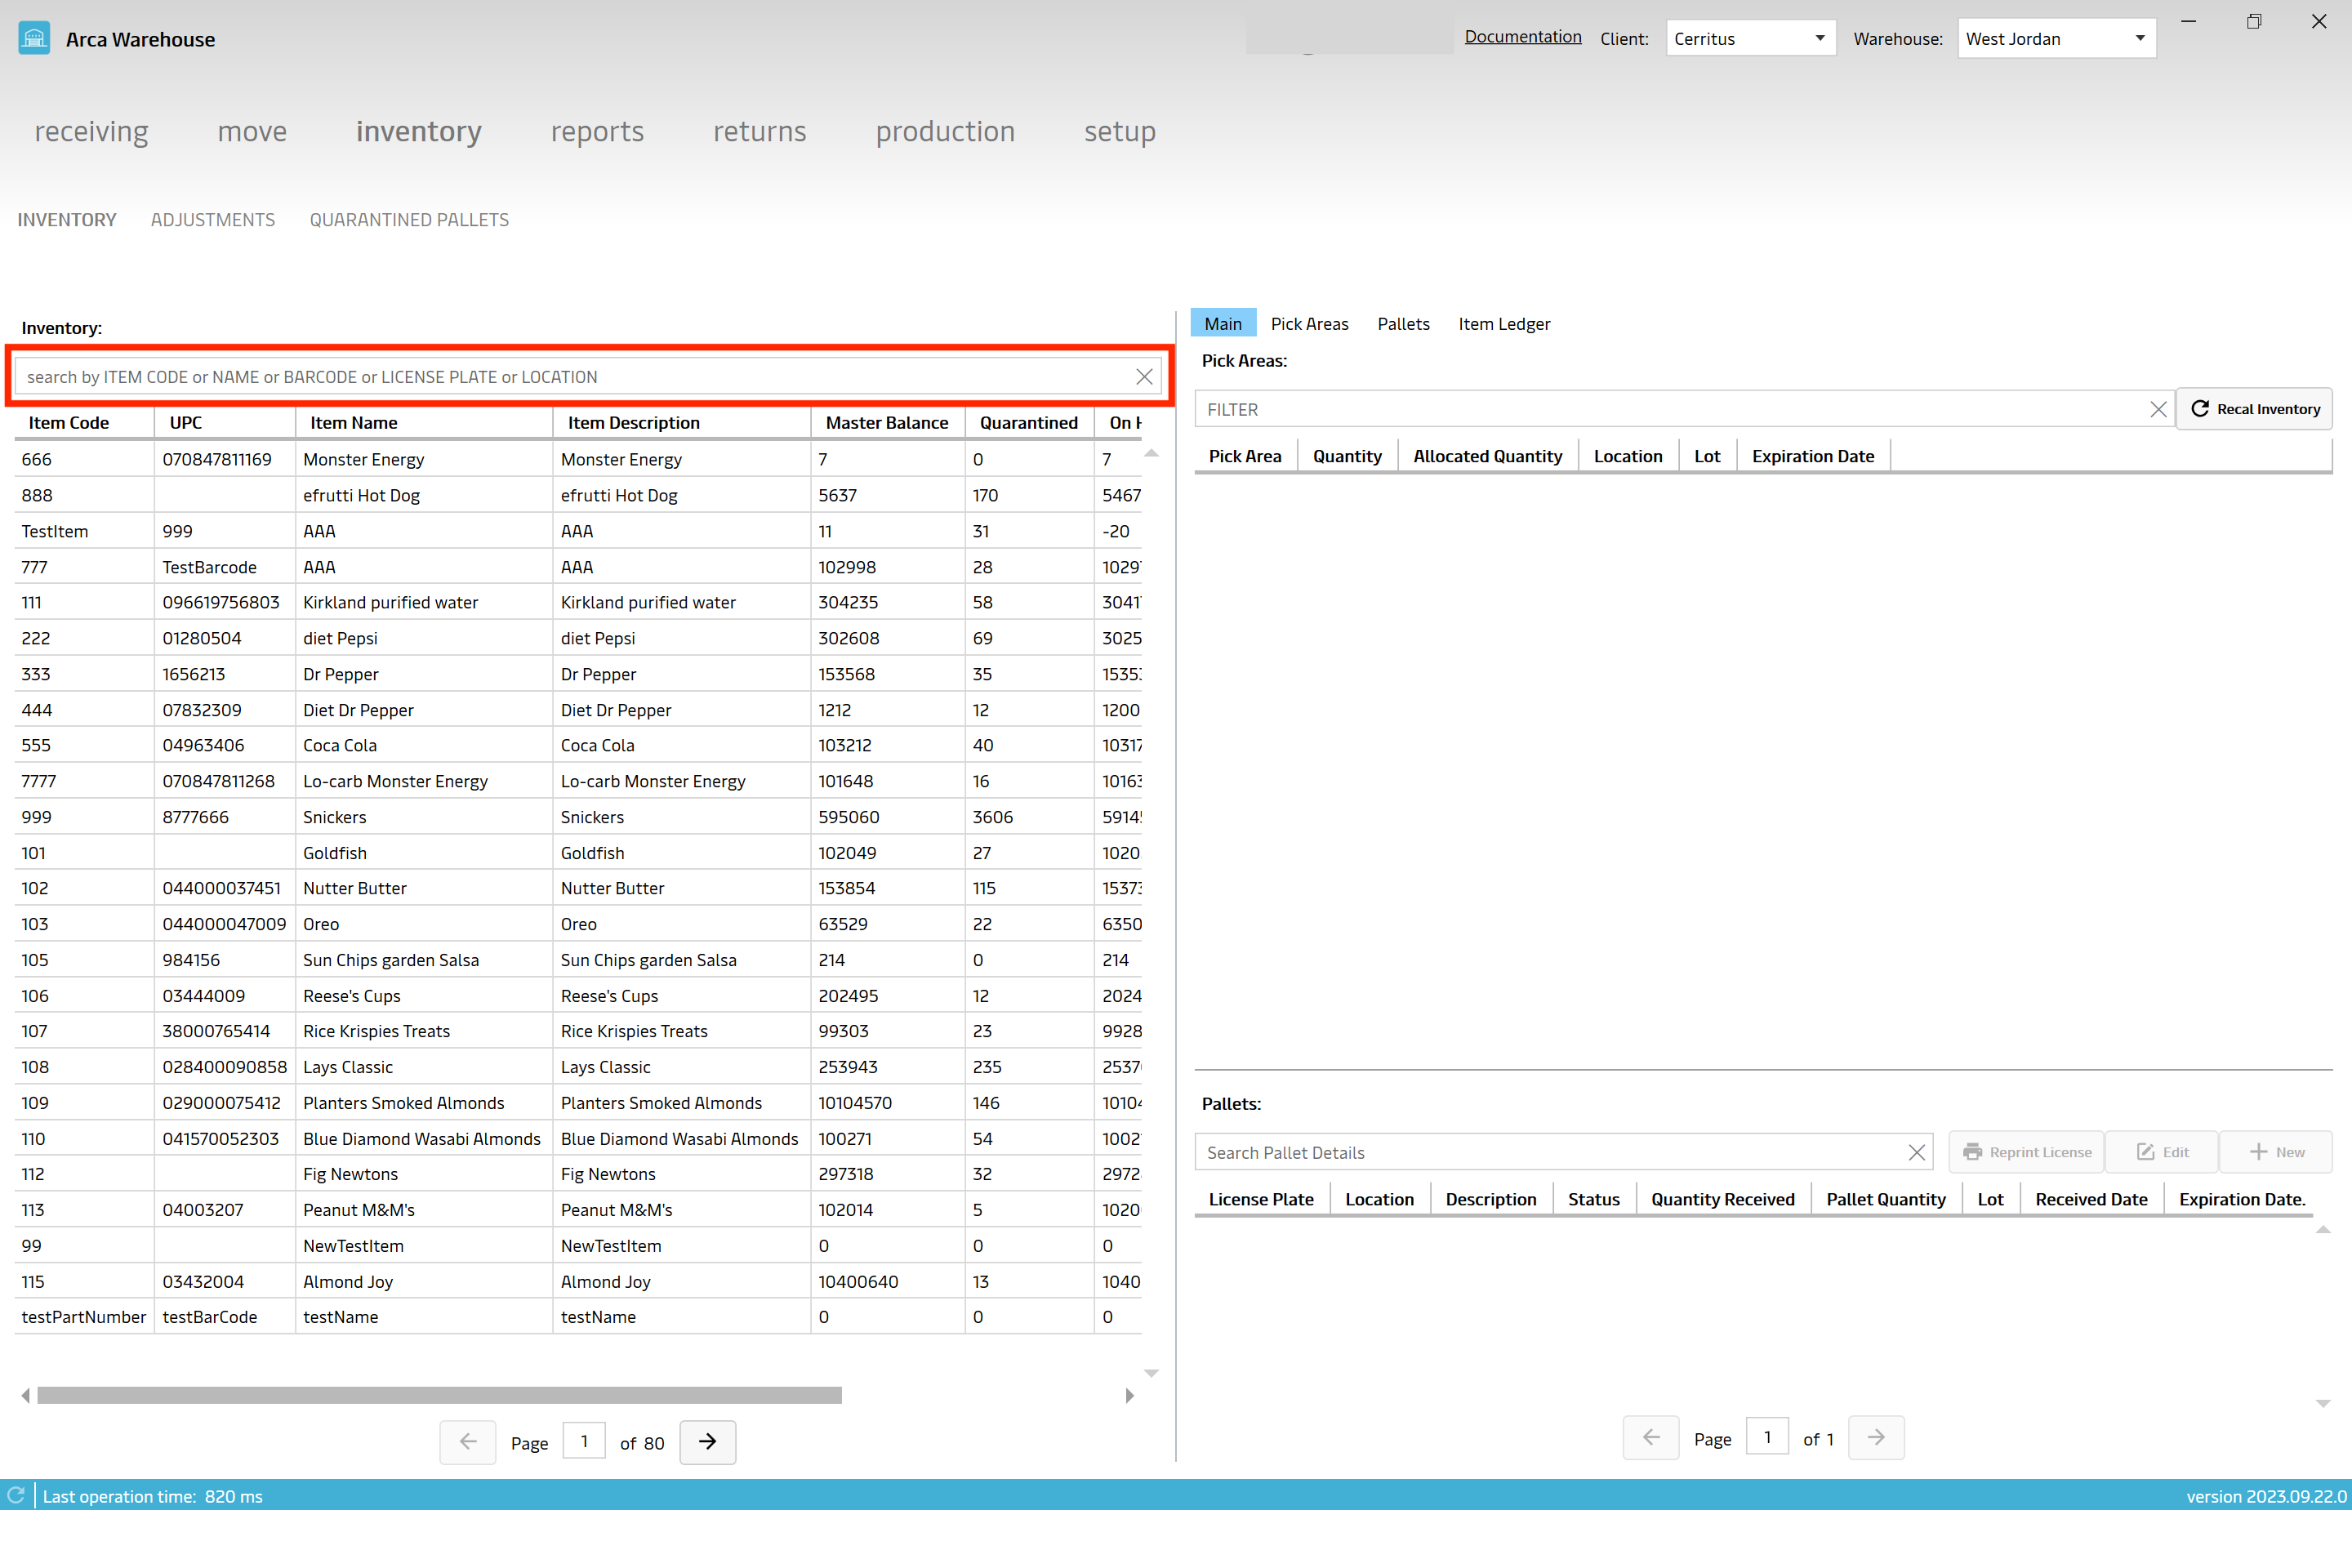Switch to the INVENTORY sub-tab
Image resolution: width=2352 pixels, height=1568 pixels.
click(x=67, y=220)
